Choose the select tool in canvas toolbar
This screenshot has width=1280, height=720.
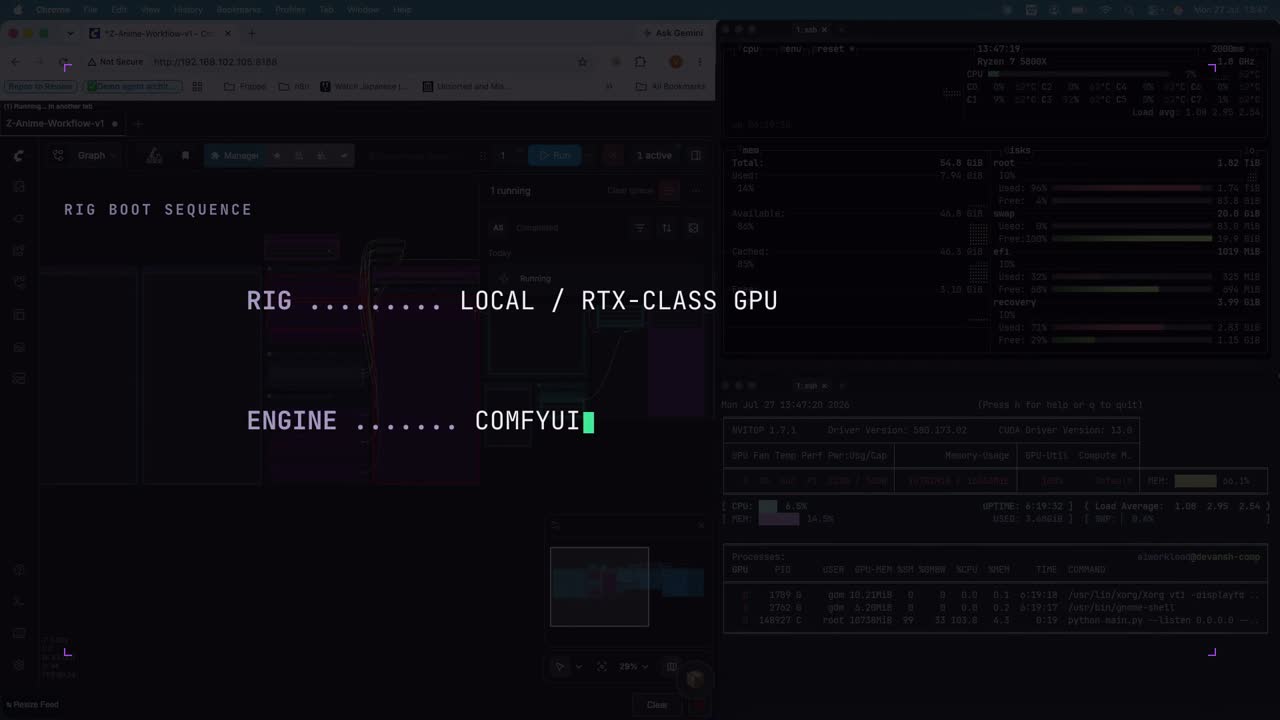click(x=560, y=666)
